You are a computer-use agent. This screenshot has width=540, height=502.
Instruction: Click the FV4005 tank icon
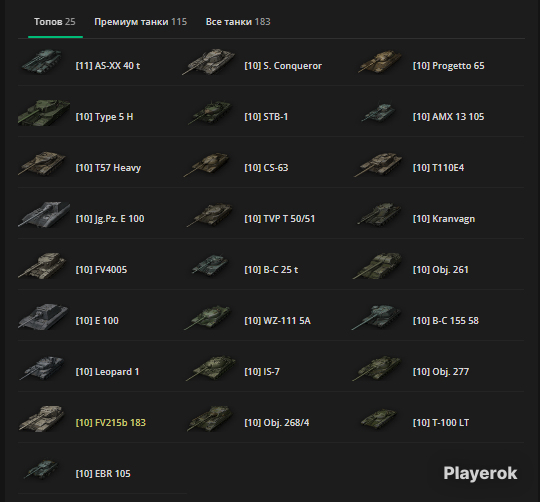point(42,265)
